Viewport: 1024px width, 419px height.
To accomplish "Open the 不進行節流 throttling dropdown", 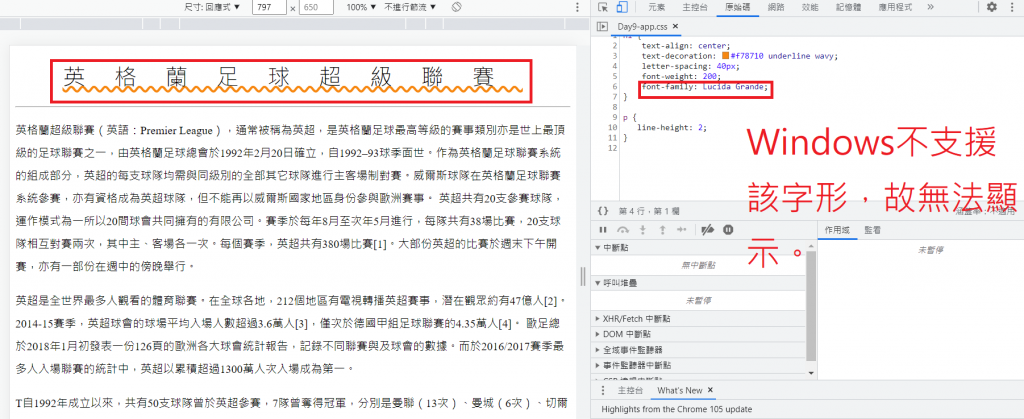I will click(409, 7).
